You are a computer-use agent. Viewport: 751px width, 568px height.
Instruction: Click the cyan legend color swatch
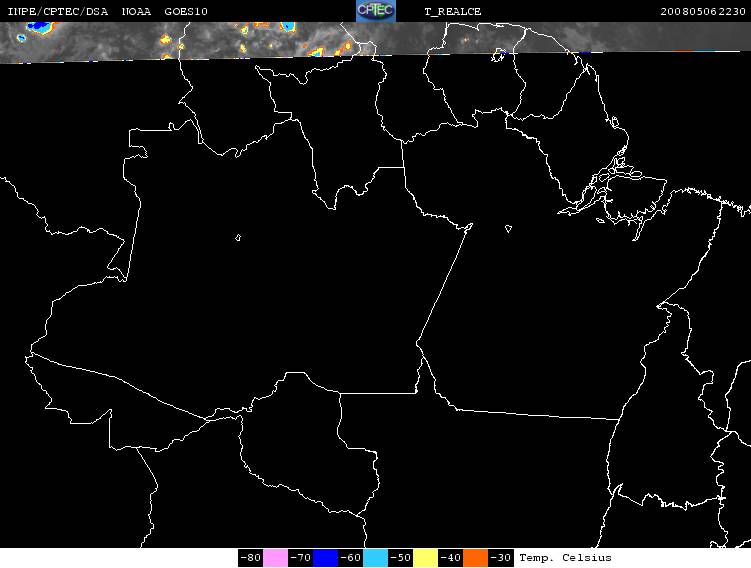point(375,558)
